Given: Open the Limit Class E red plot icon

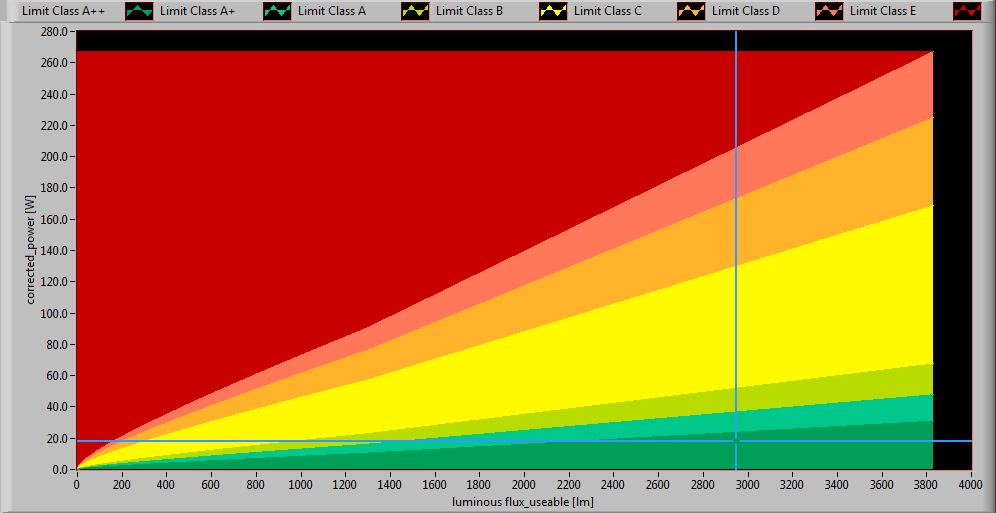Looking at the screenshot, I should (967, 11).
